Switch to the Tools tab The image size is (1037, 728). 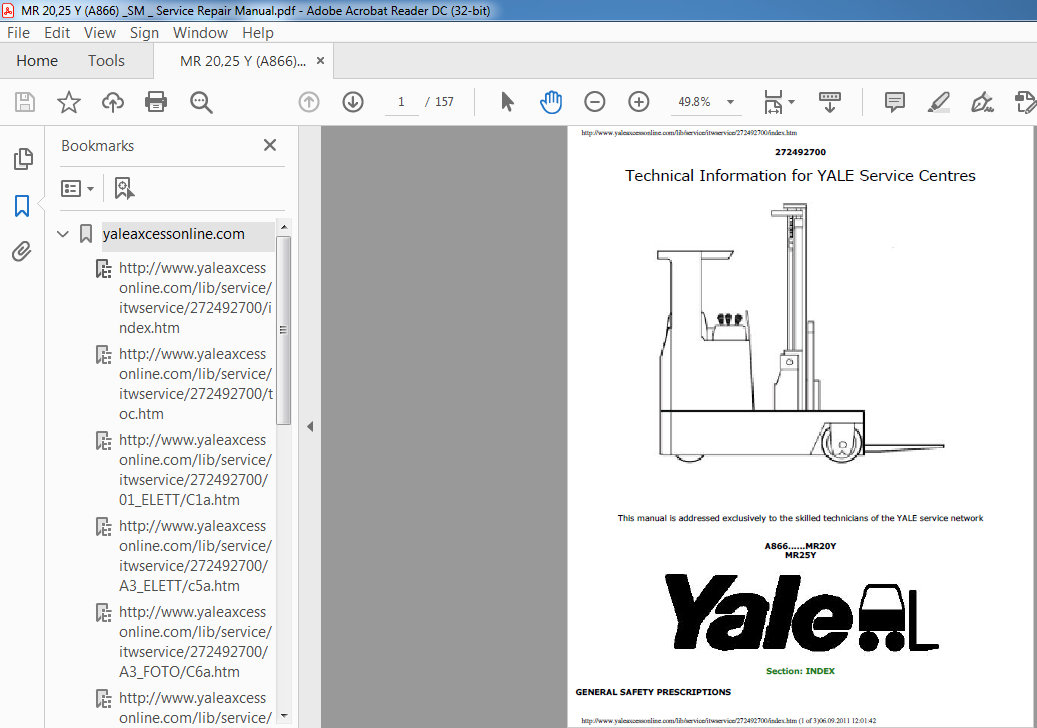tap(106, 61)
